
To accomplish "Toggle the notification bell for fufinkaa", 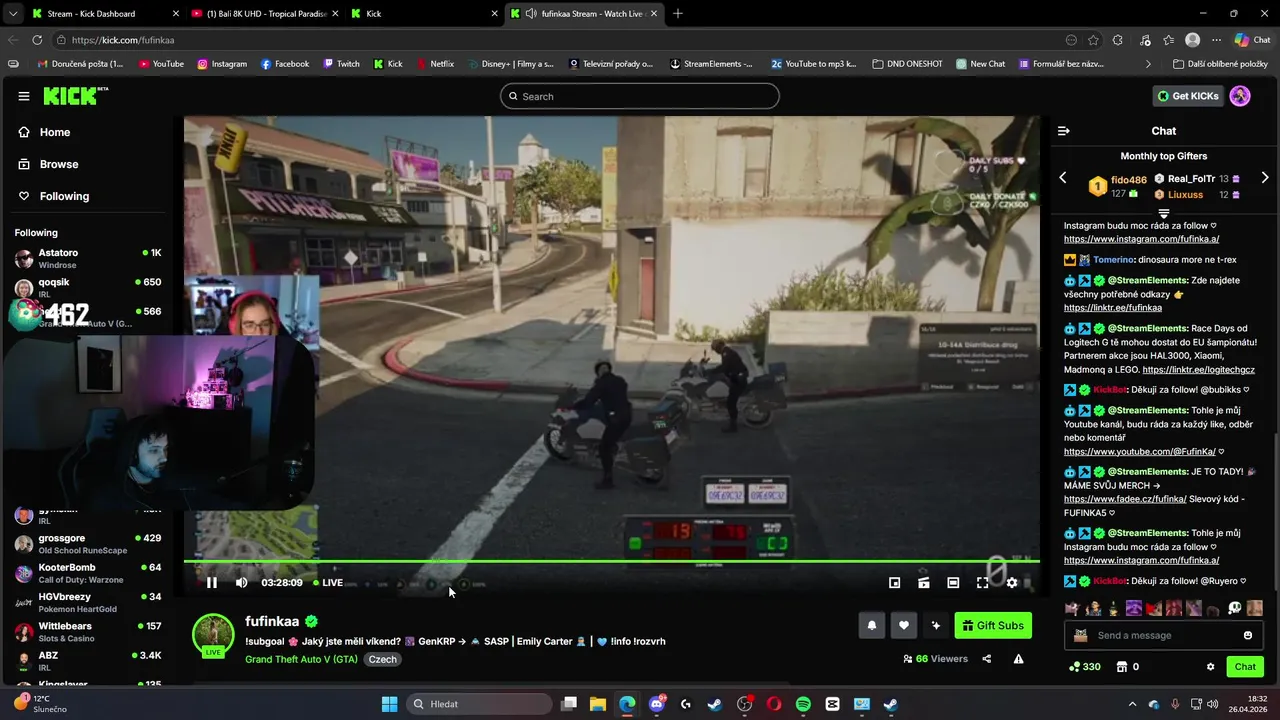I will click(x=871, y=626).
